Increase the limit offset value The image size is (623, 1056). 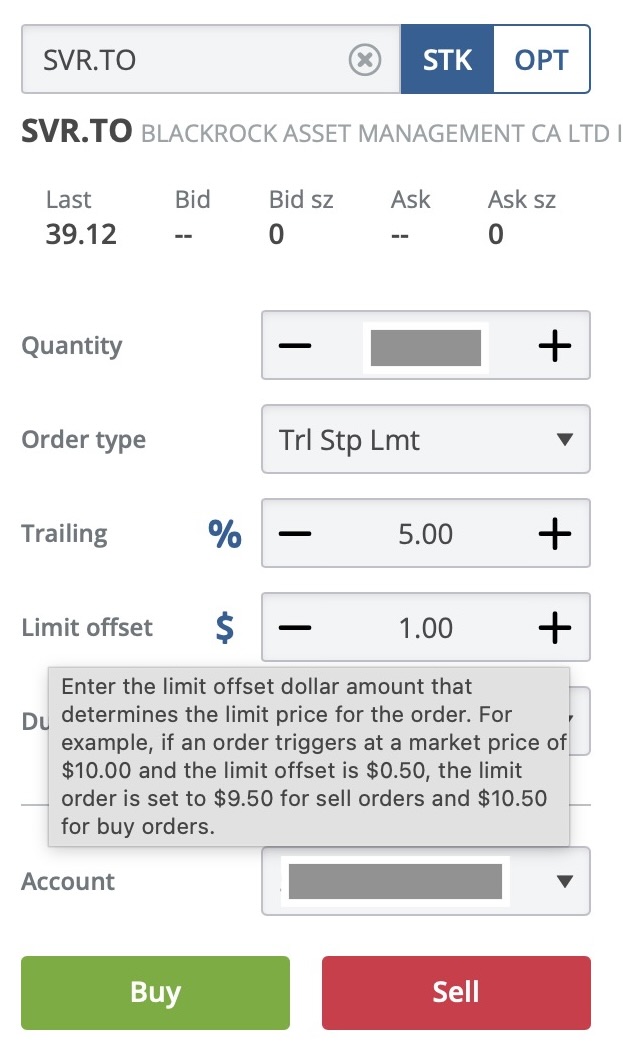coord(554,628)
